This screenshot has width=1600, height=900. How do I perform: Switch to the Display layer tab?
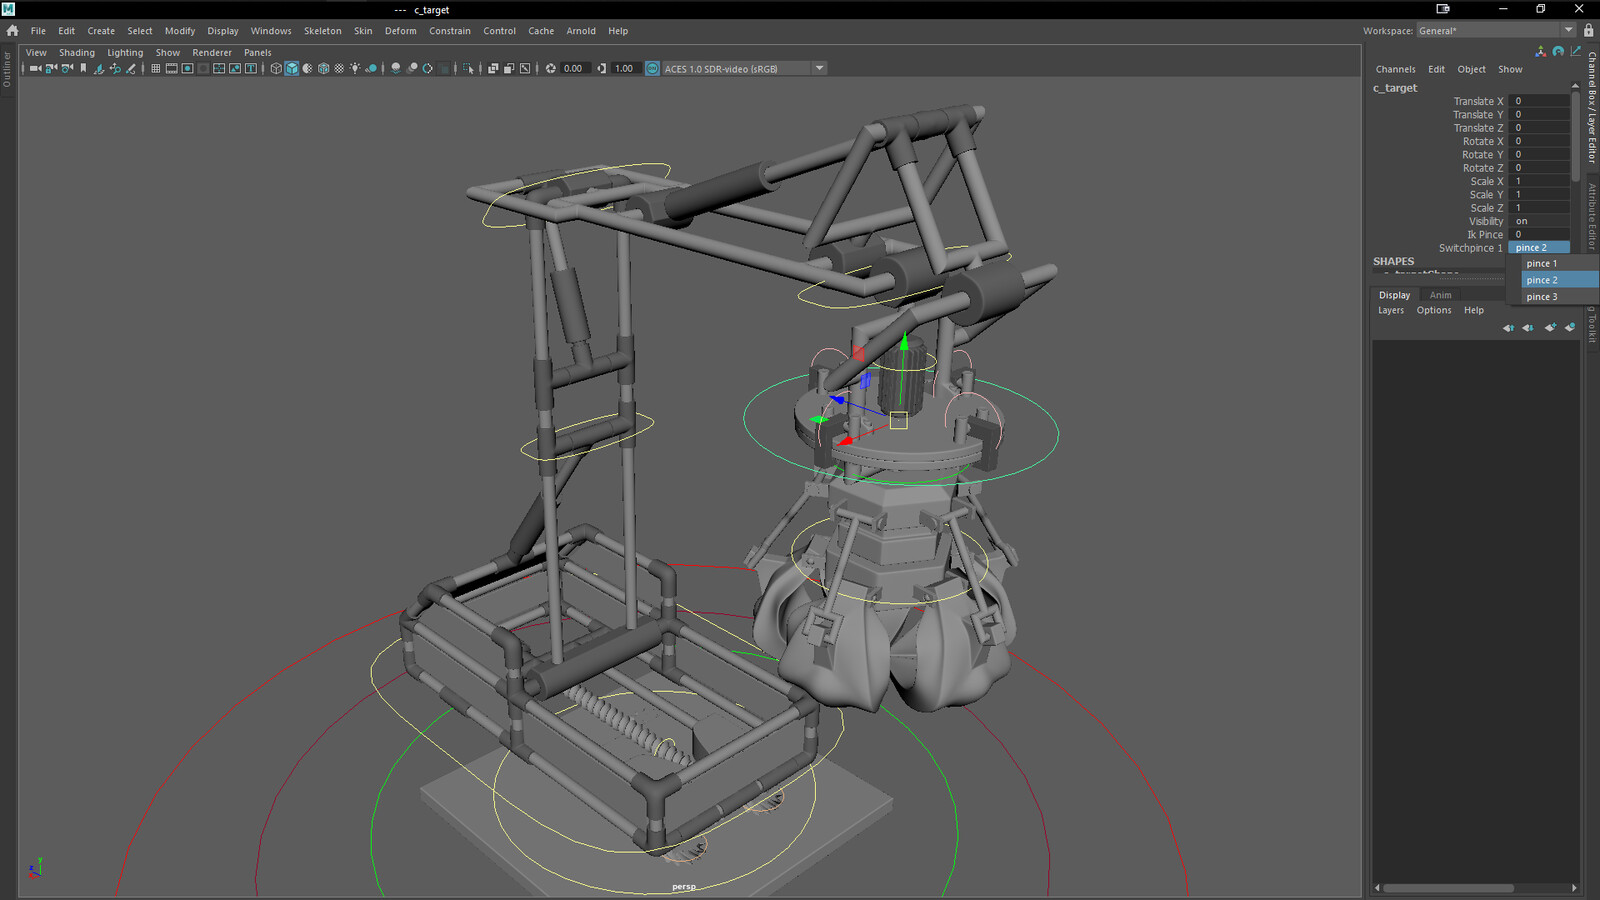pos(1394,295)
